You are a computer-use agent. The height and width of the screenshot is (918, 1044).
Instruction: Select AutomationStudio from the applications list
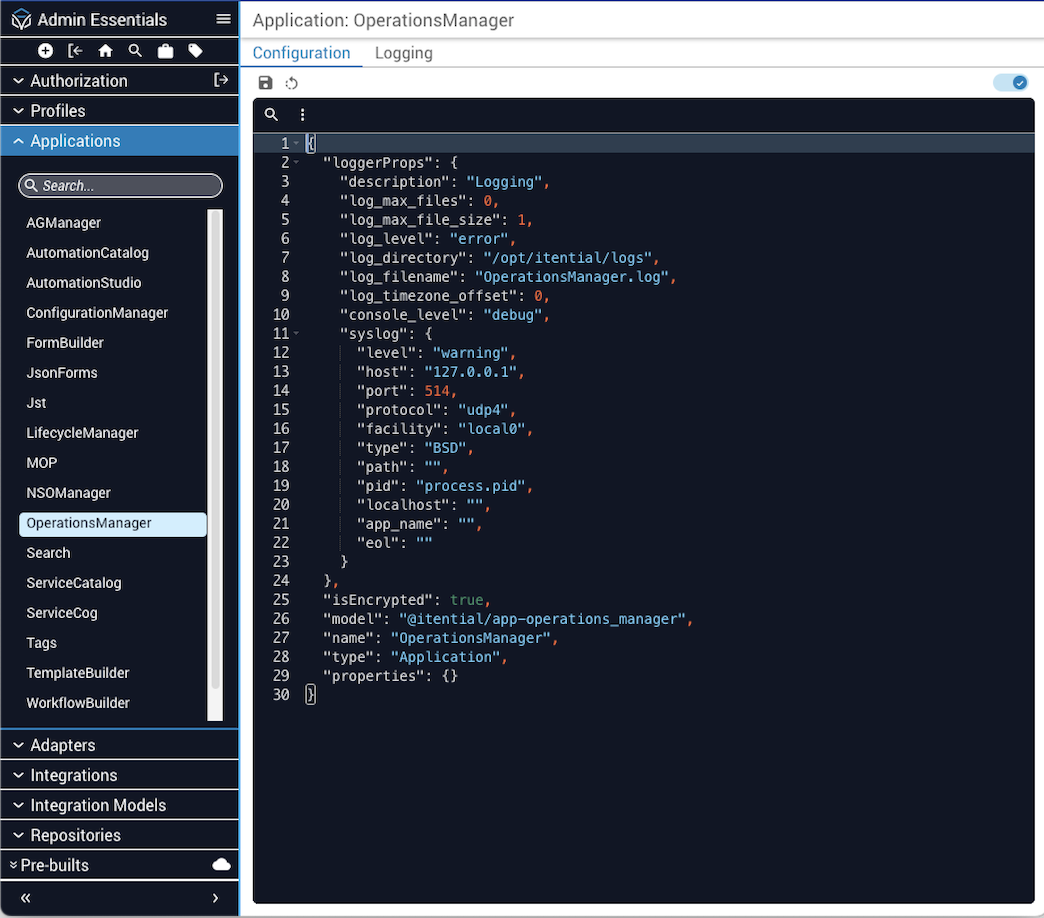pos(84,283)
